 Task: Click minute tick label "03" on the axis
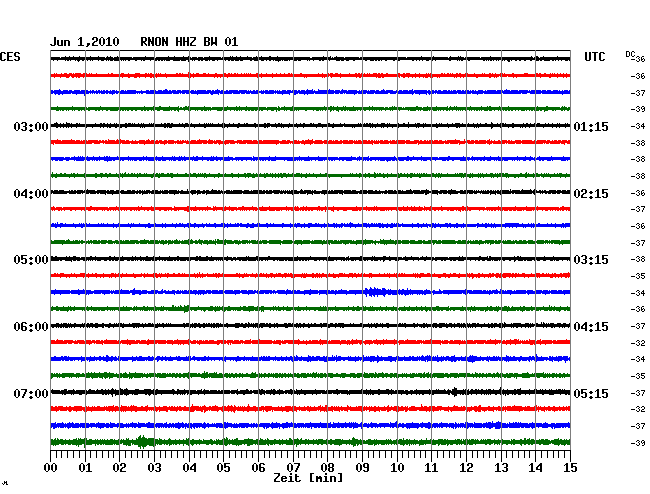click(154, 468)
